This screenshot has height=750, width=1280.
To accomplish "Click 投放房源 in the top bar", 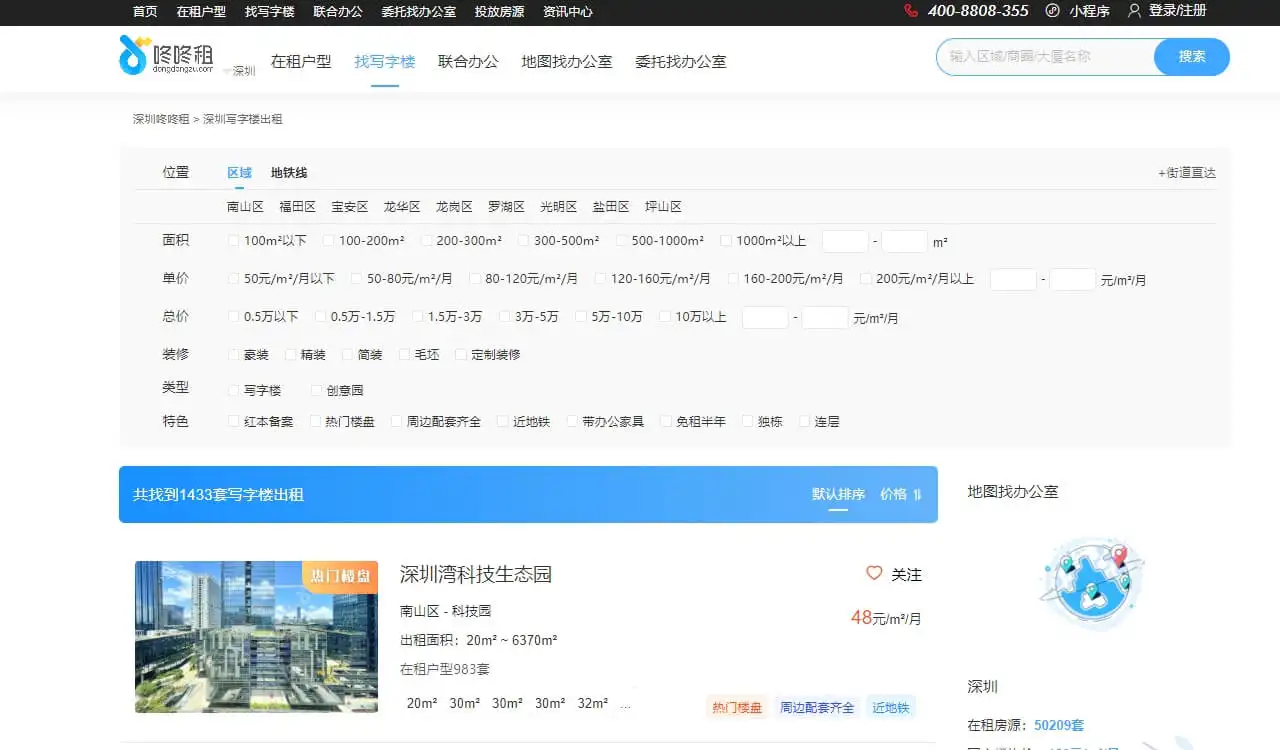I will [x=499, y=12].
